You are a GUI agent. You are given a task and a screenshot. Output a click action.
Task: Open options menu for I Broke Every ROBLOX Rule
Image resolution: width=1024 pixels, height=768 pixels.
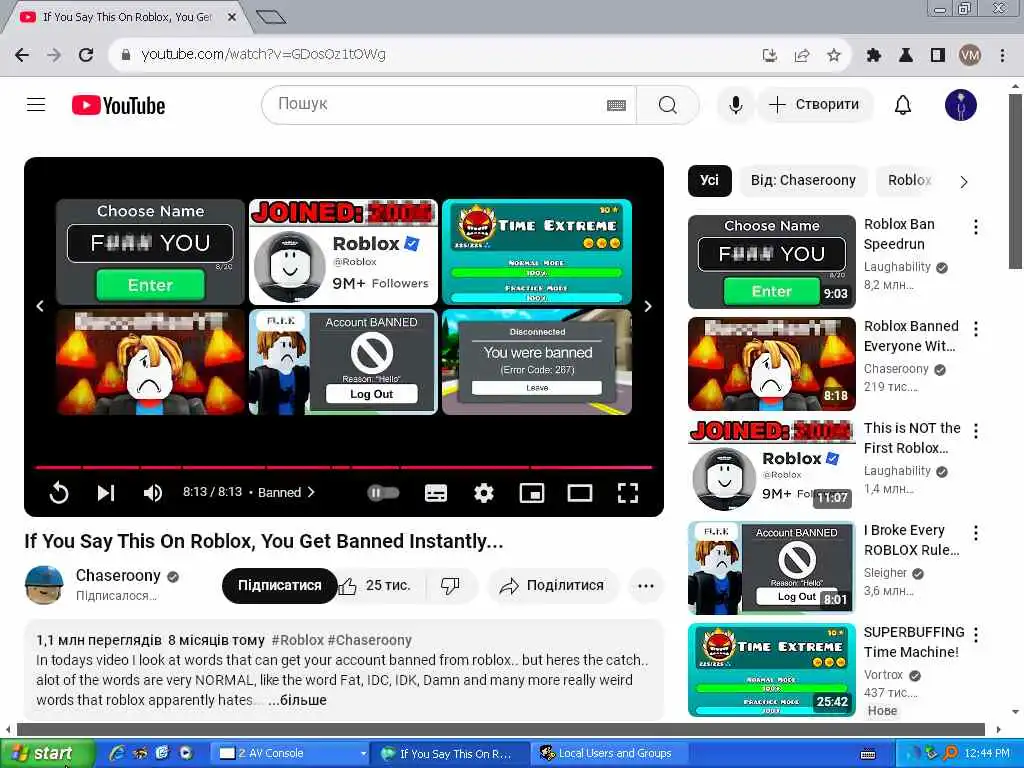pyautogui.click(x=976, y=532)
